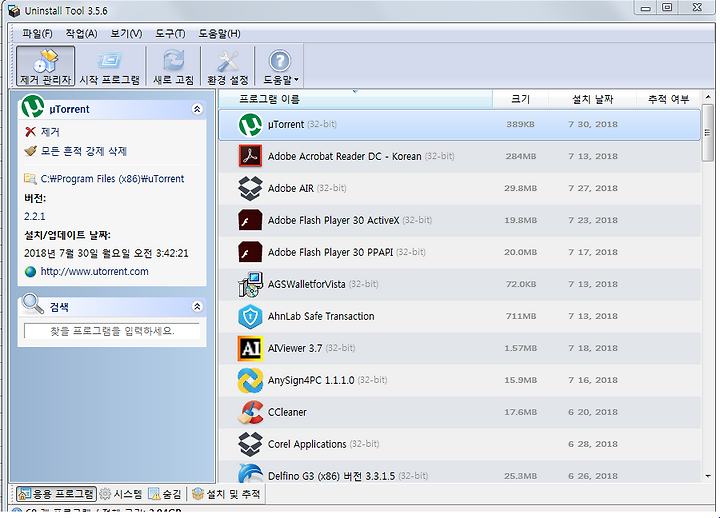Open the 시작 프로그램 startup apps toolbar icon
The width and height of the screenshot is (720, 518).
pyautogui.click(x=109, y=66)
